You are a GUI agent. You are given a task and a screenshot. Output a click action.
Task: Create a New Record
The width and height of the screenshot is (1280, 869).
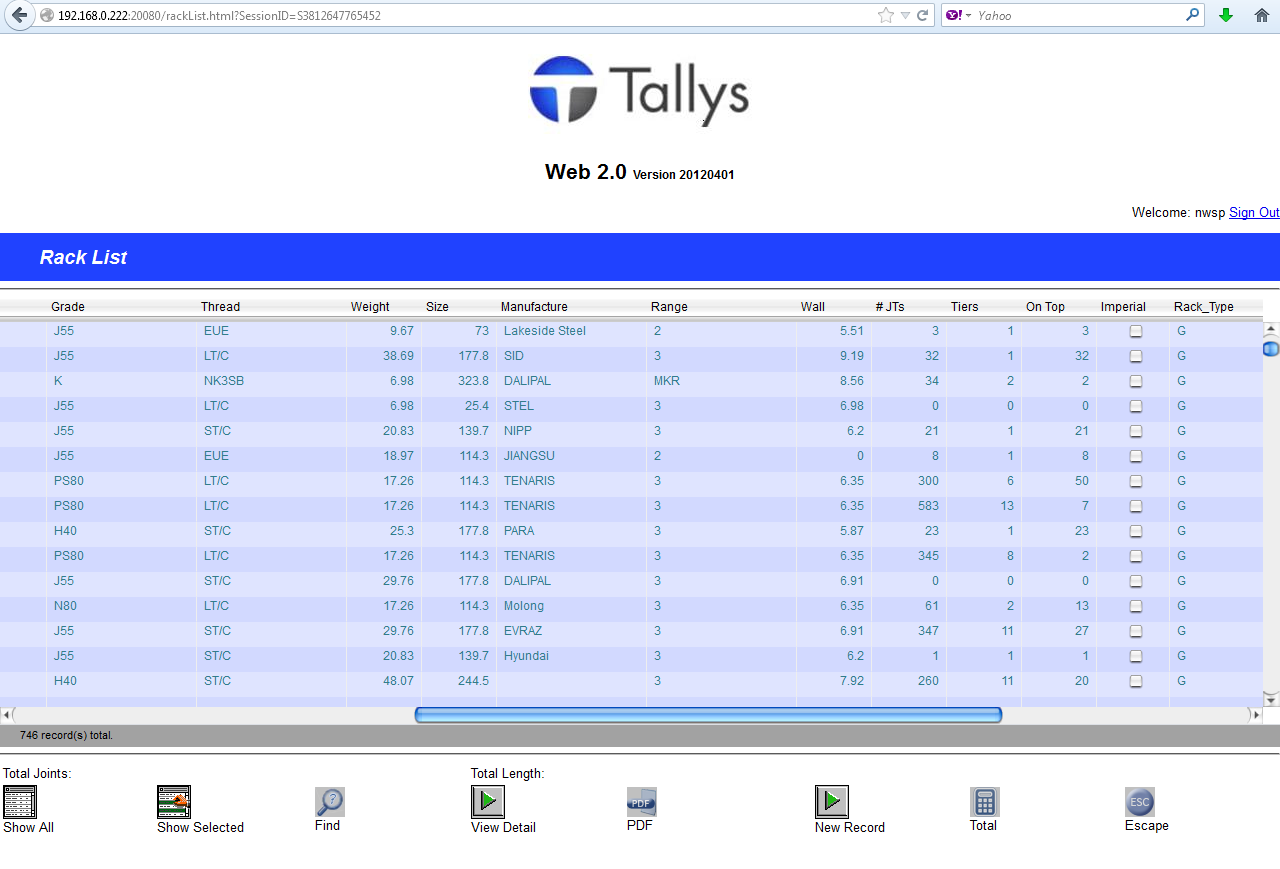pos(829,800)
